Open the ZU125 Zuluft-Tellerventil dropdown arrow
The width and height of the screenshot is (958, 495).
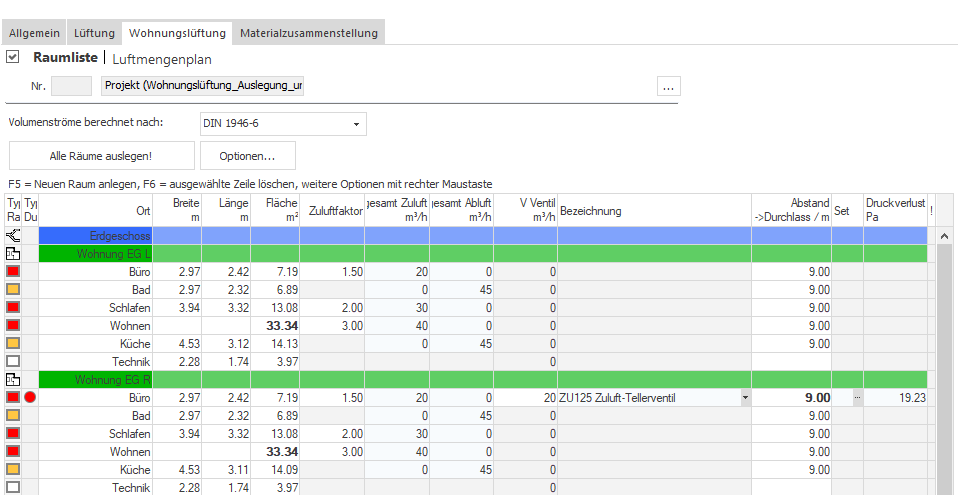[745, 398]
